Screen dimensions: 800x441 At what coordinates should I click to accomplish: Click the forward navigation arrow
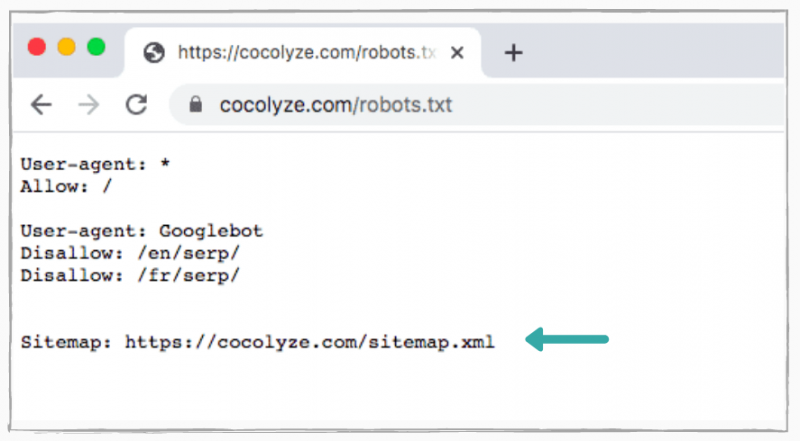click(x=89, y=105)
